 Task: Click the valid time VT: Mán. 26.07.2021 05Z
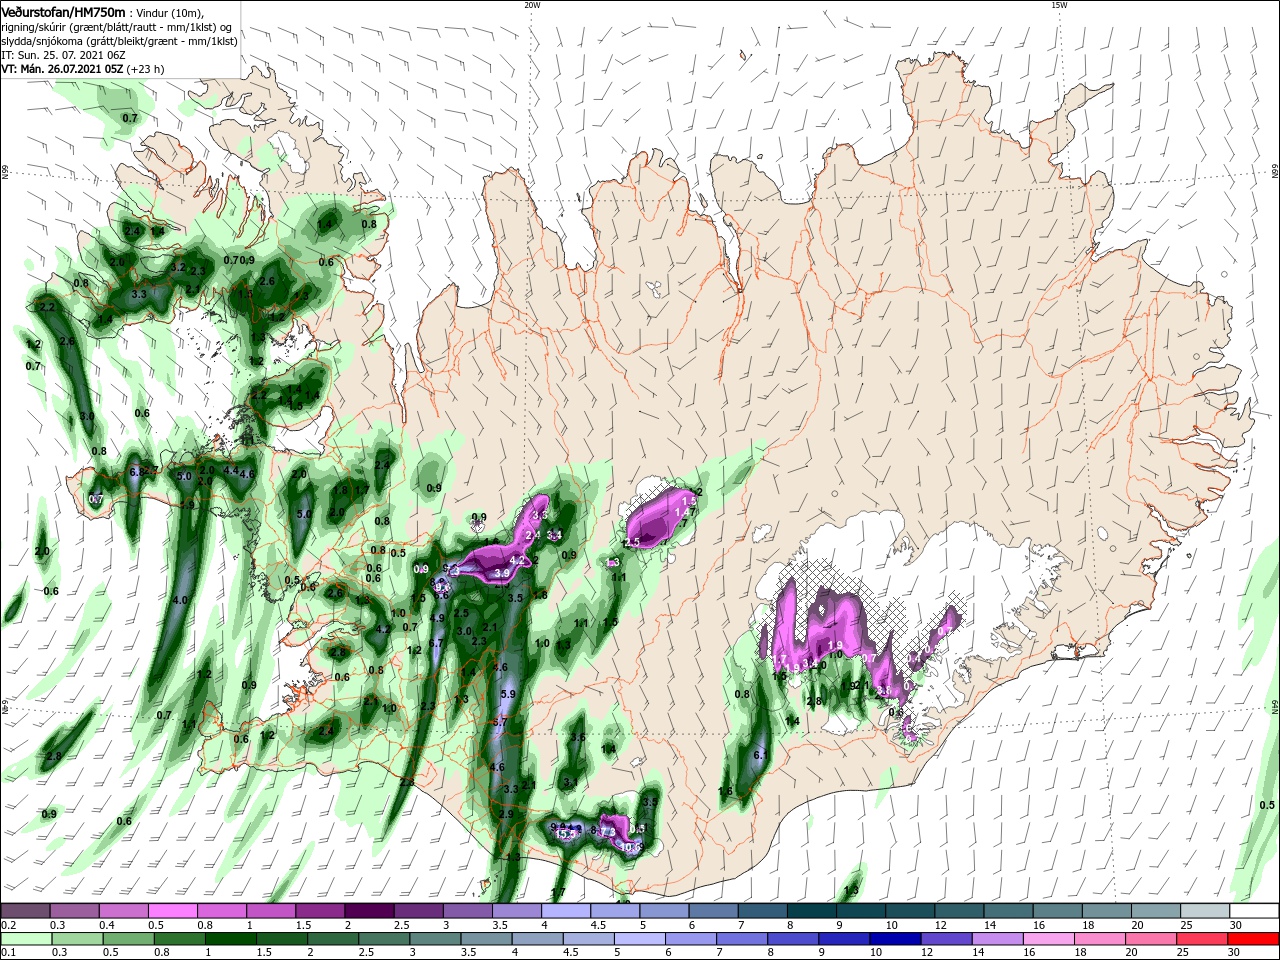tap(62, 69)
